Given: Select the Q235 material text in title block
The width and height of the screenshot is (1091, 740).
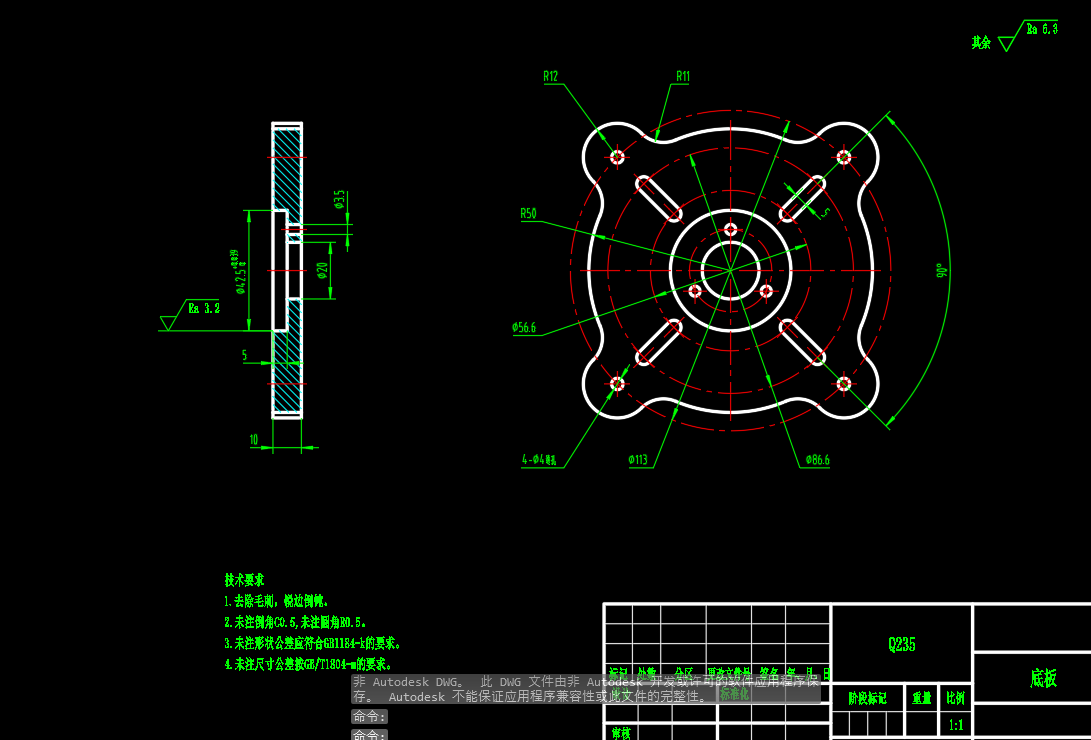Looking at the screenshot, I should click(902, 645).
